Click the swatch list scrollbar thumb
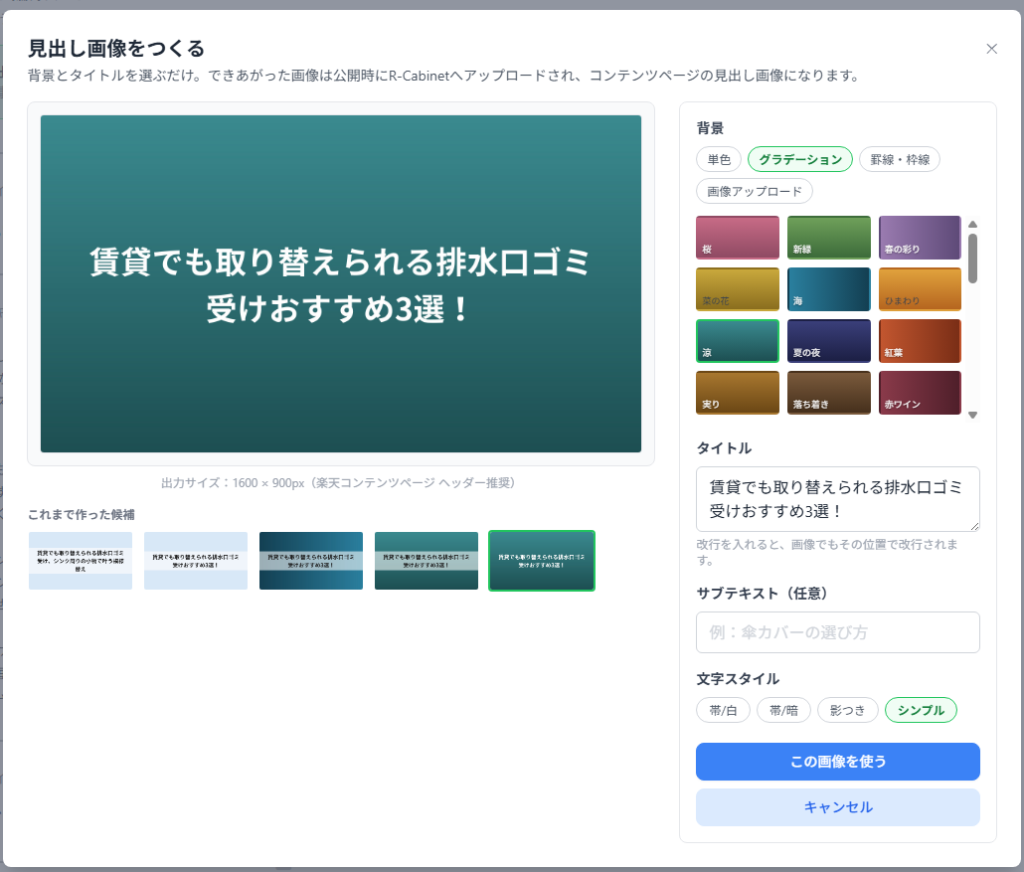 point(972,259)
